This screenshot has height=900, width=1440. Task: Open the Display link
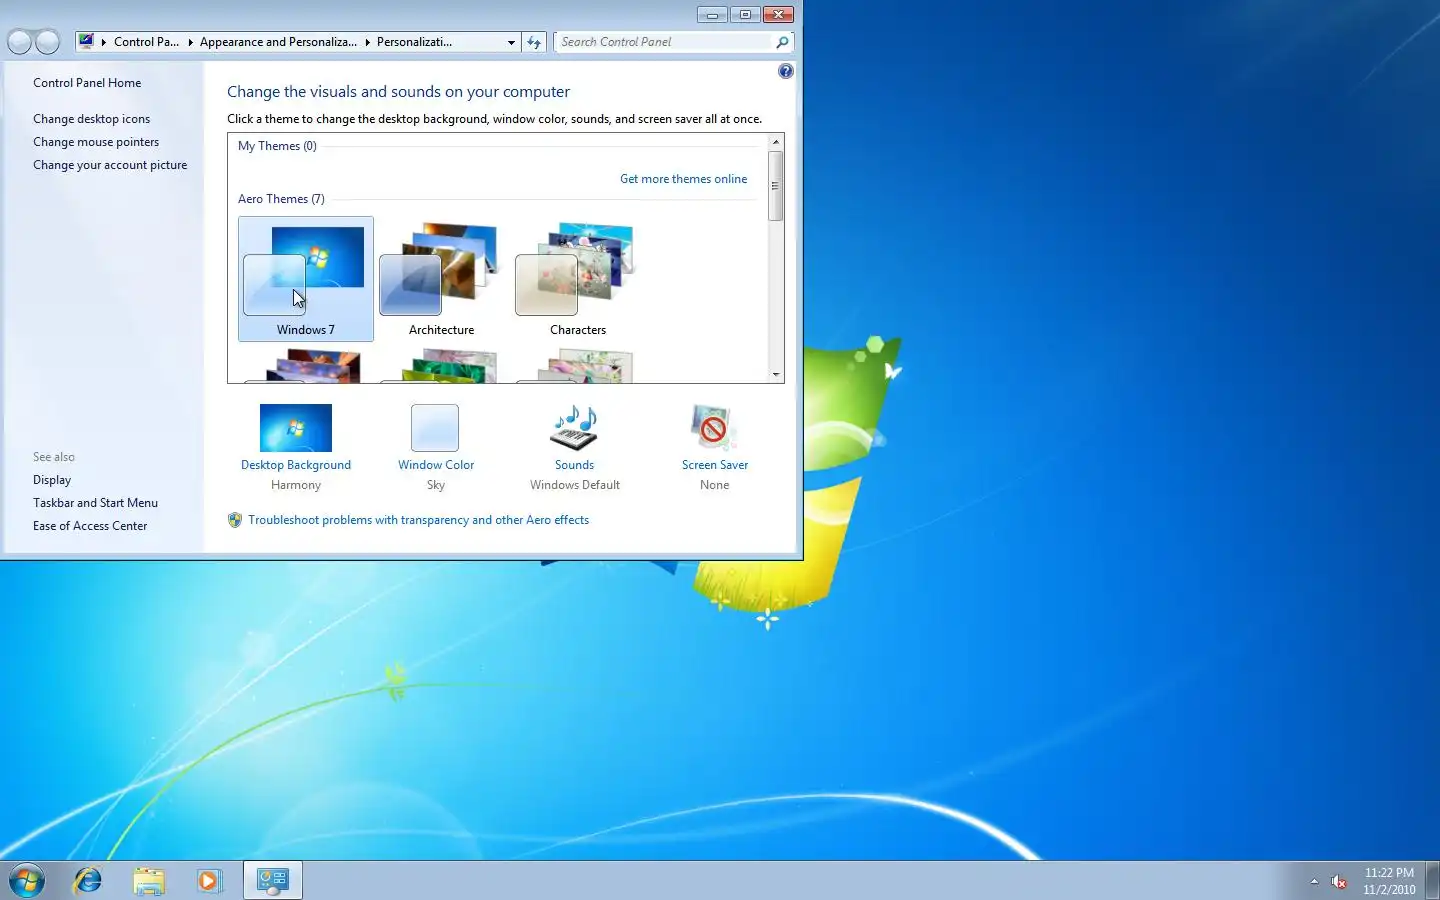[52, 480]
